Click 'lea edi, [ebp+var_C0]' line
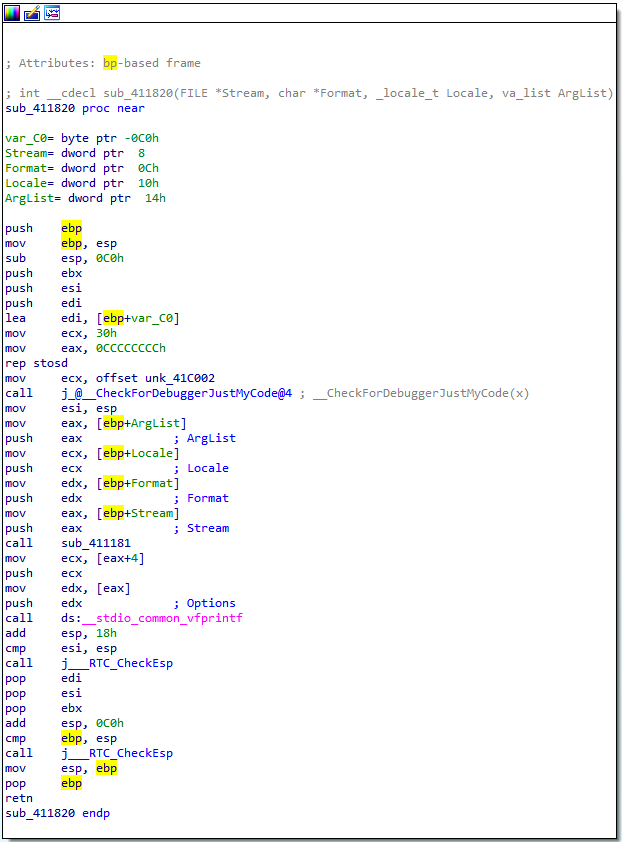Viewport: 622px width, 842px height. coord(92,318)
